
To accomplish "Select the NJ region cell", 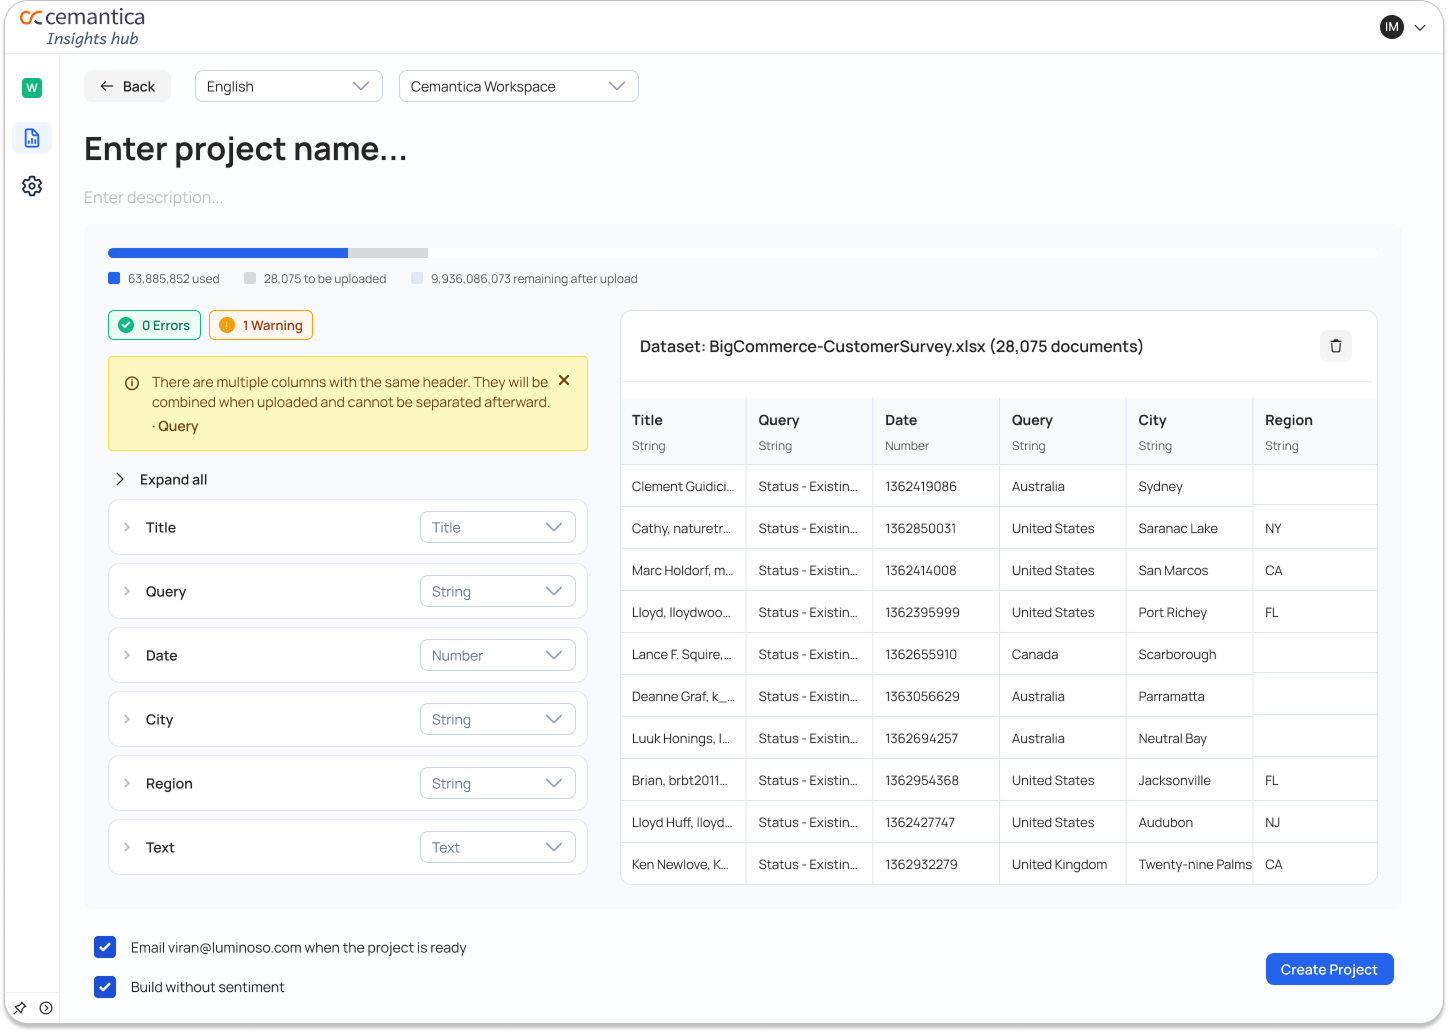I will (1315, 822).
